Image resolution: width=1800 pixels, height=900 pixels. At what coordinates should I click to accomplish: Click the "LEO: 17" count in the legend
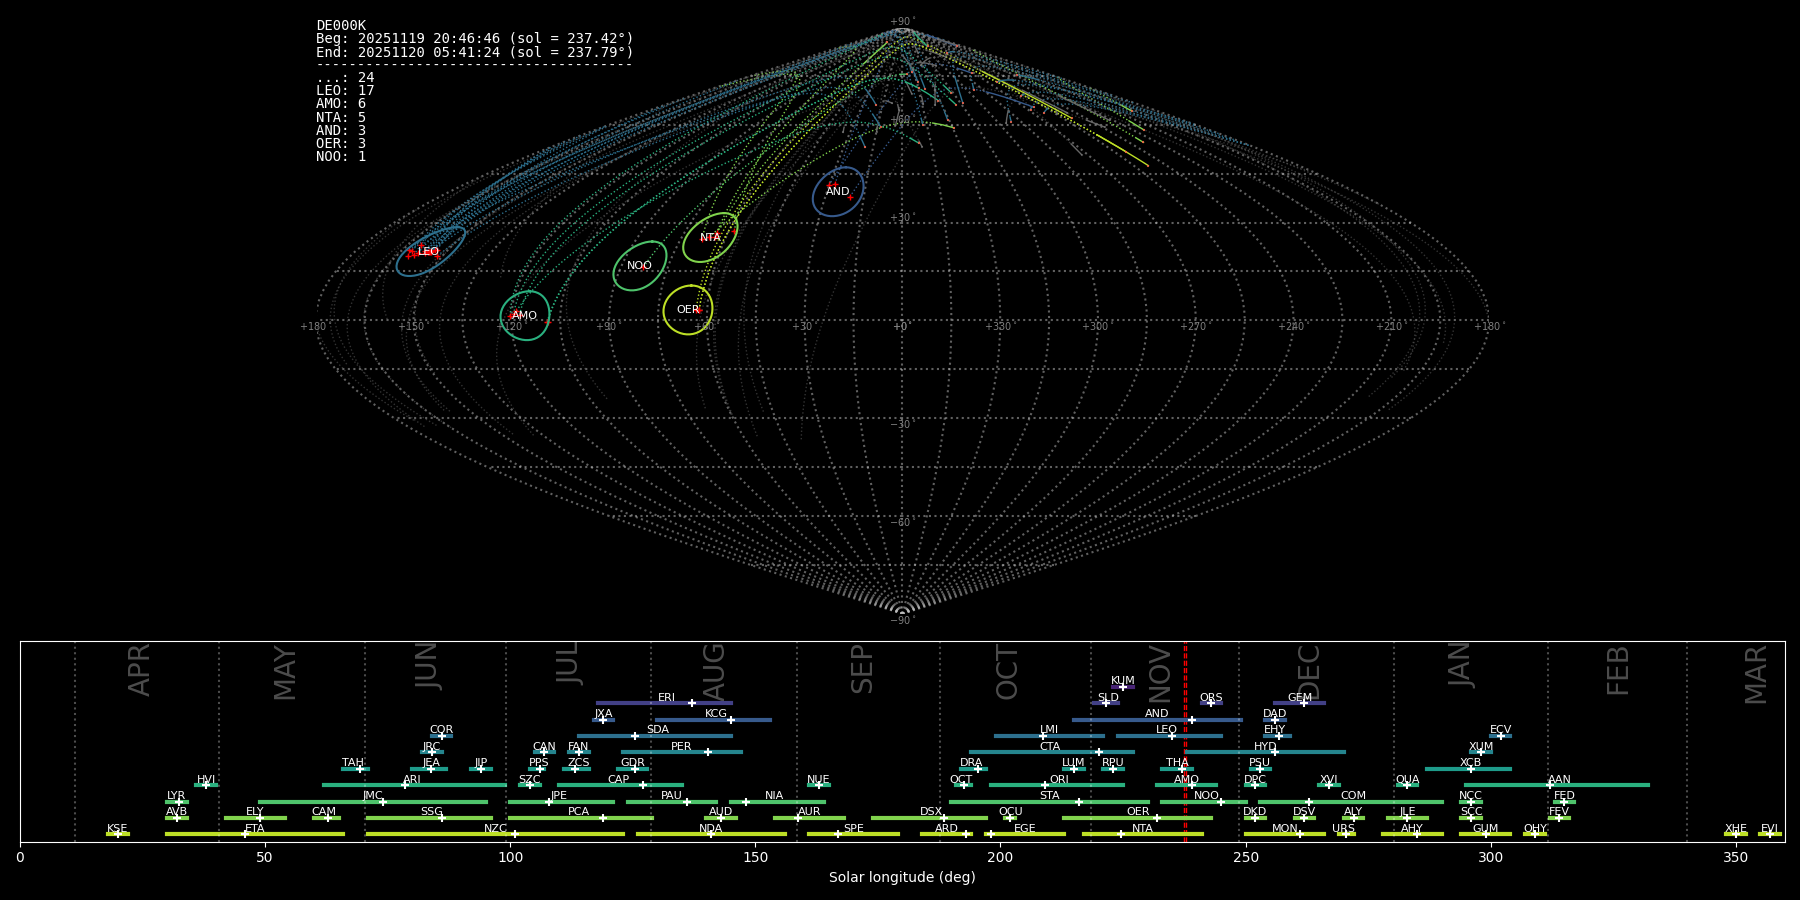tap(345, 91)
